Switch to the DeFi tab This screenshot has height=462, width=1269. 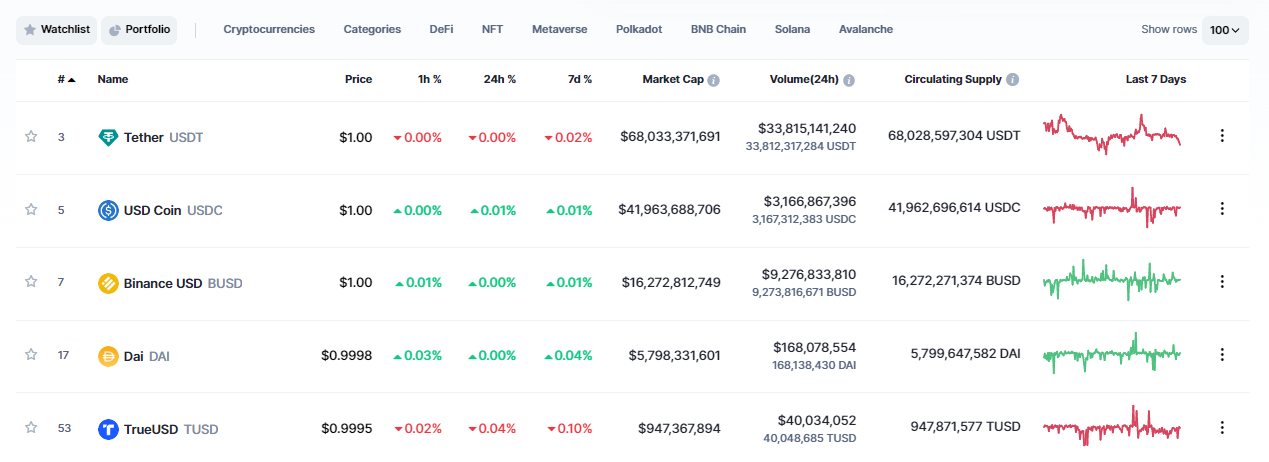[441, 30]
